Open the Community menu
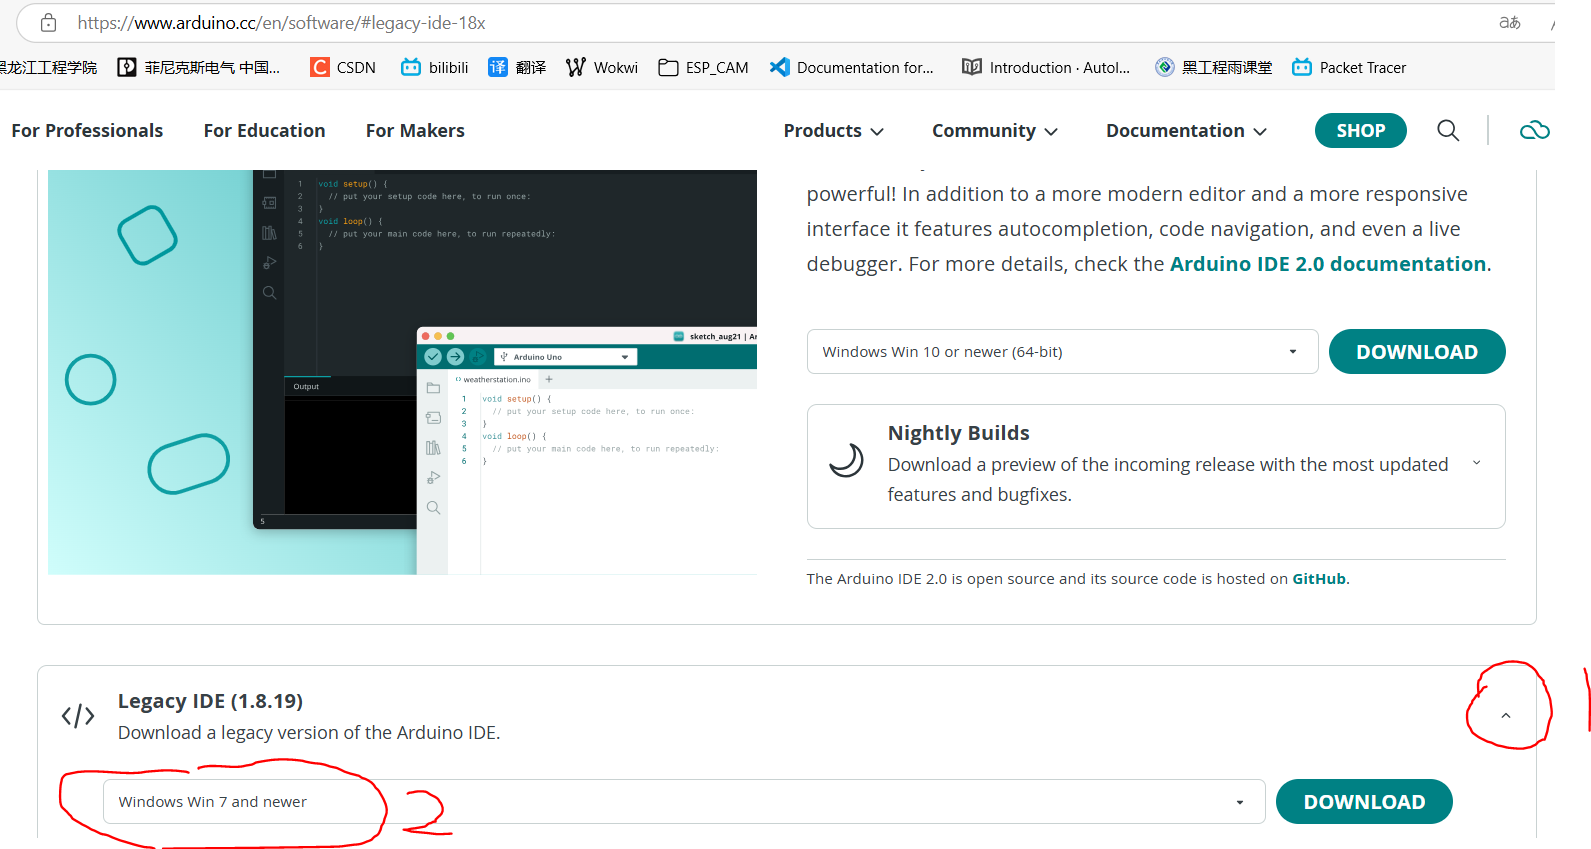Viewport: 1591px width, 849px height. point(995,131)
